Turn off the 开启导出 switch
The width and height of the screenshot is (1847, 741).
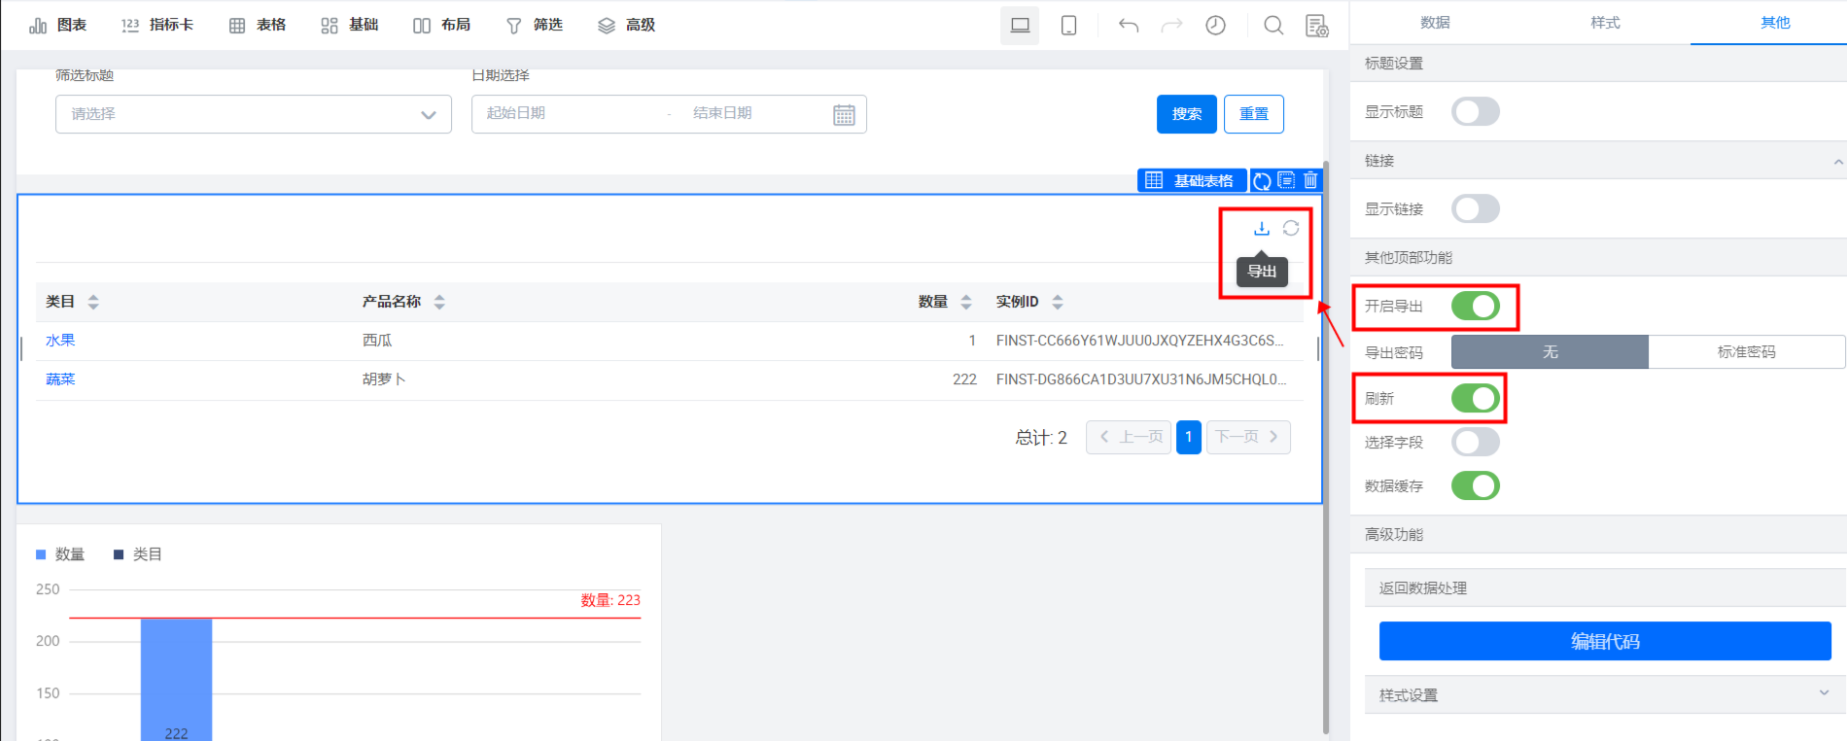[1475, 306]
